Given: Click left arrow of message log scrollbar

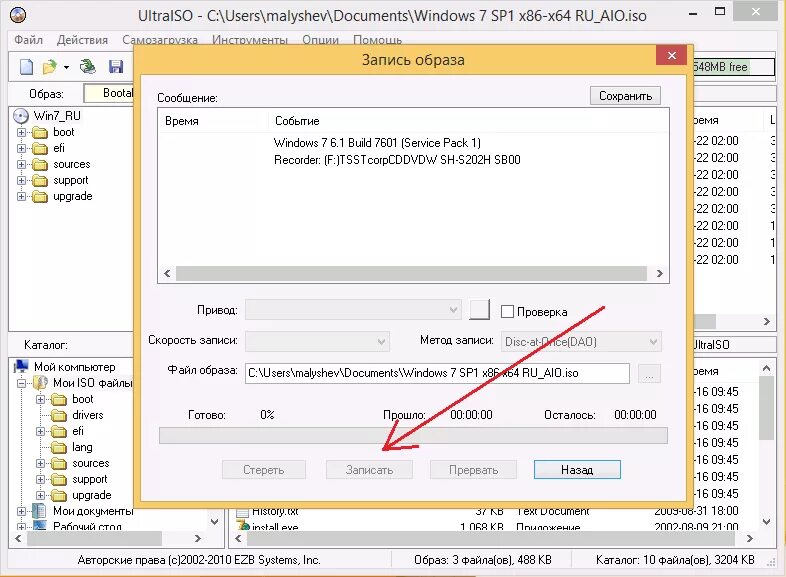Looking at the screenshot, I should coord(167,273).
